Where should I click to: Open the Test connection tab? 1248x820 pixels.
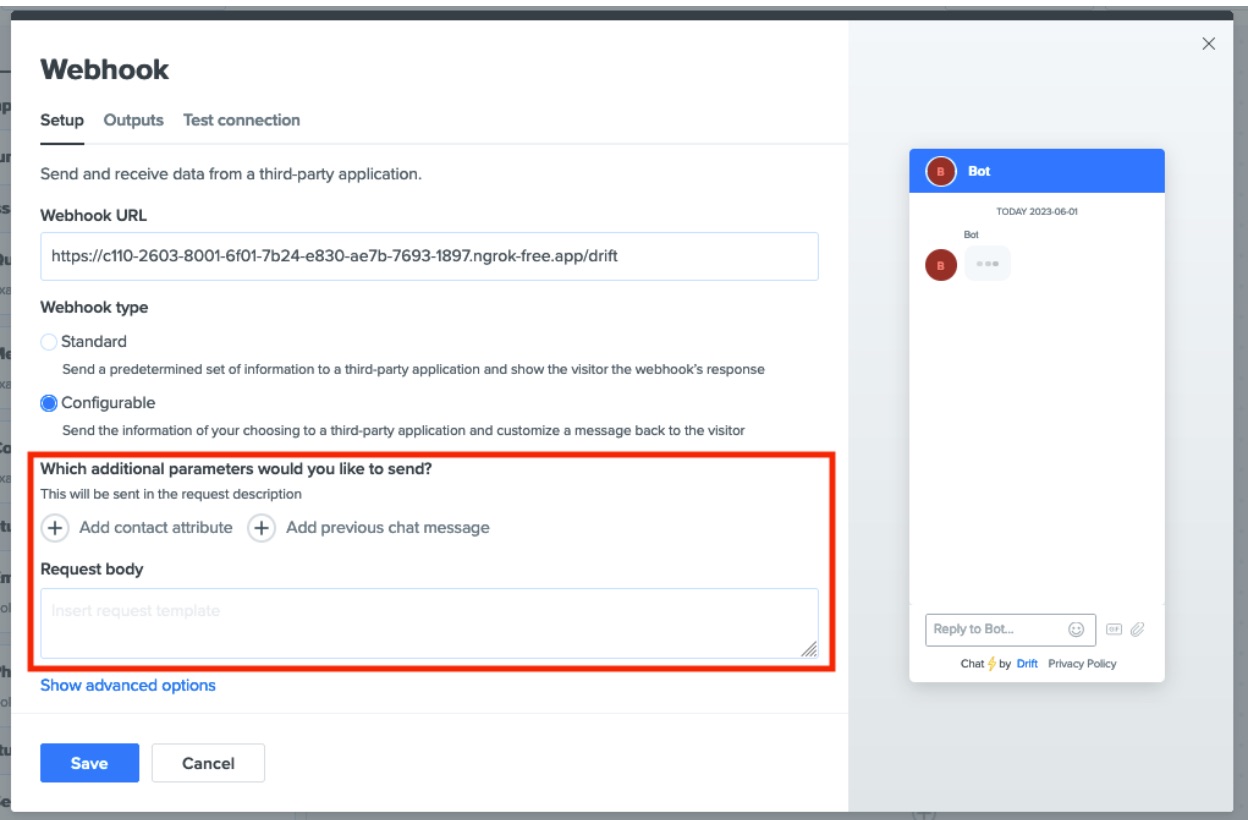coord(241,120)
